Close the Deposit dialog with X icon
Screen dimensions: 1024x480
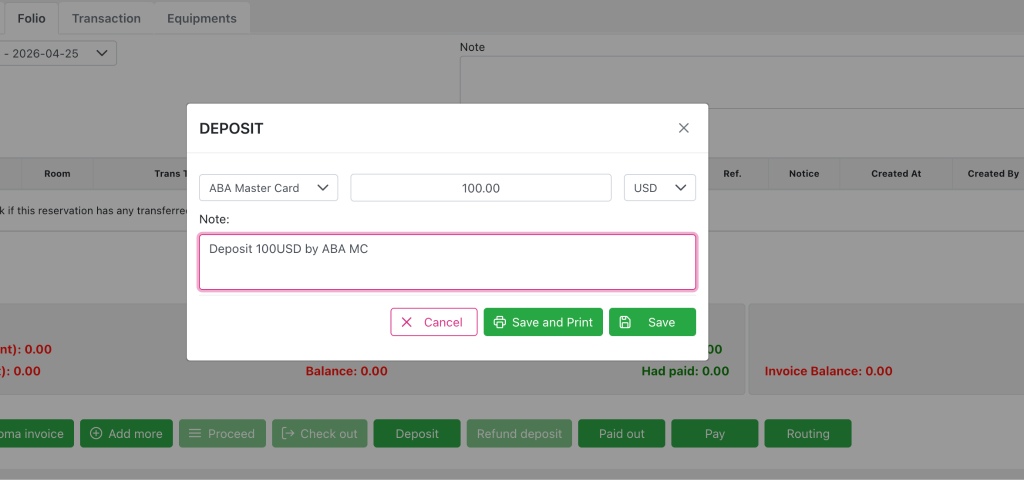[684, 128]
